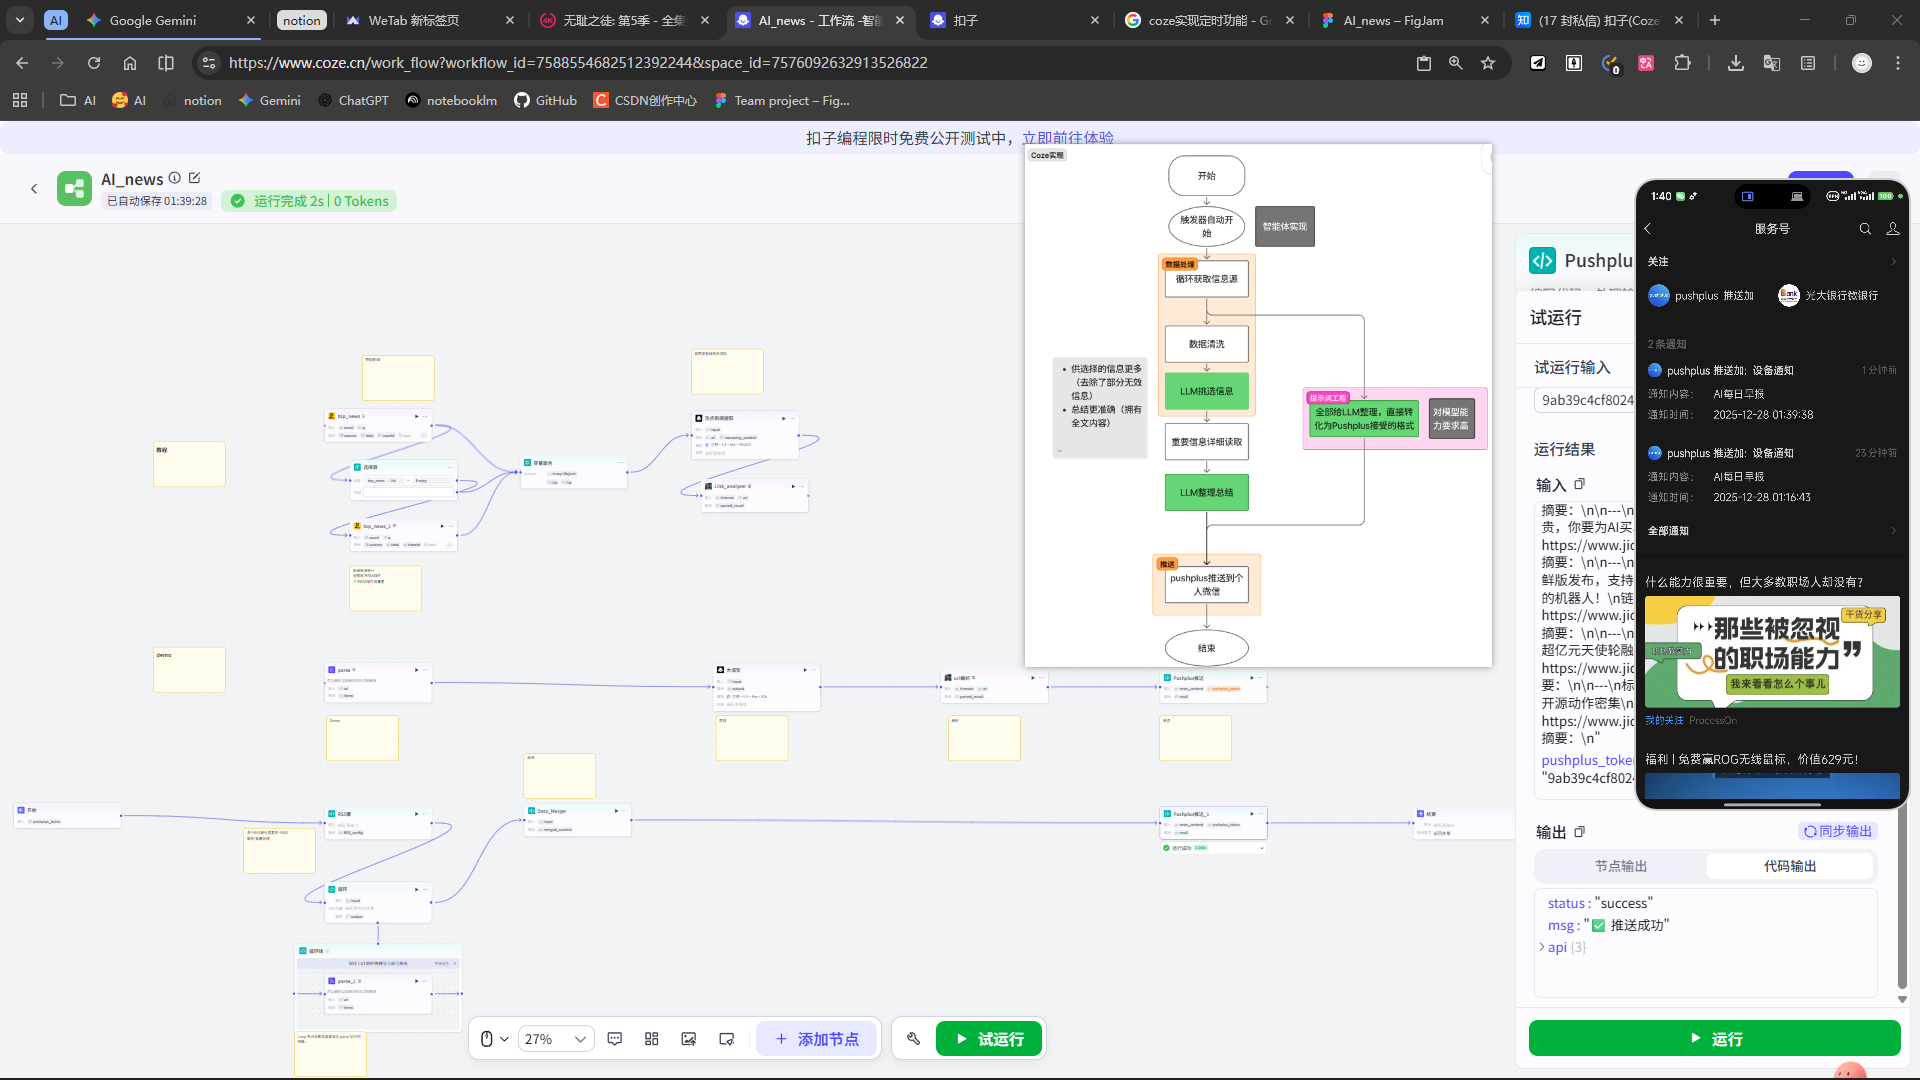
Task: Click the Chrome profile avatar
Action: [x=1862, y=63]
